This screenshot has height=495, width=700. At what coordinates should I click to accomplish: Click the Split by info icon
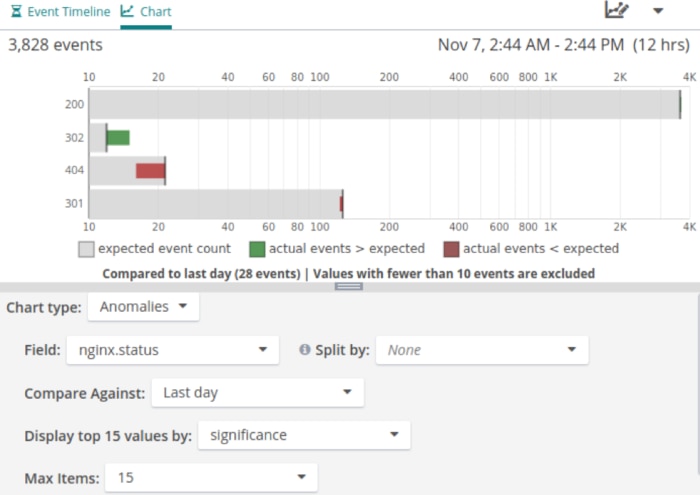(x=305, y=350)
